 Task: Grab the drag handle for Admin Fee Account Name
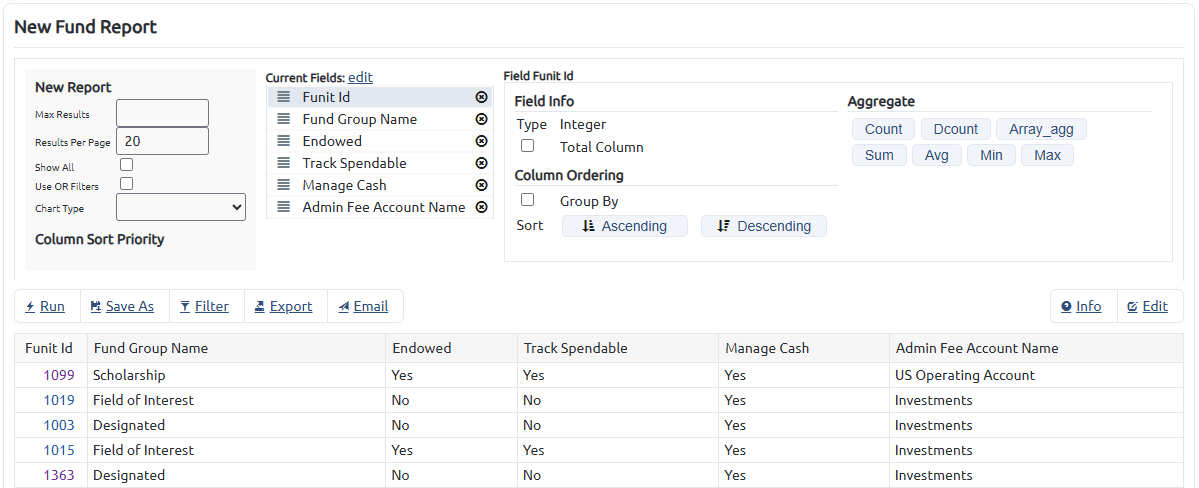(x=284, y=207)
